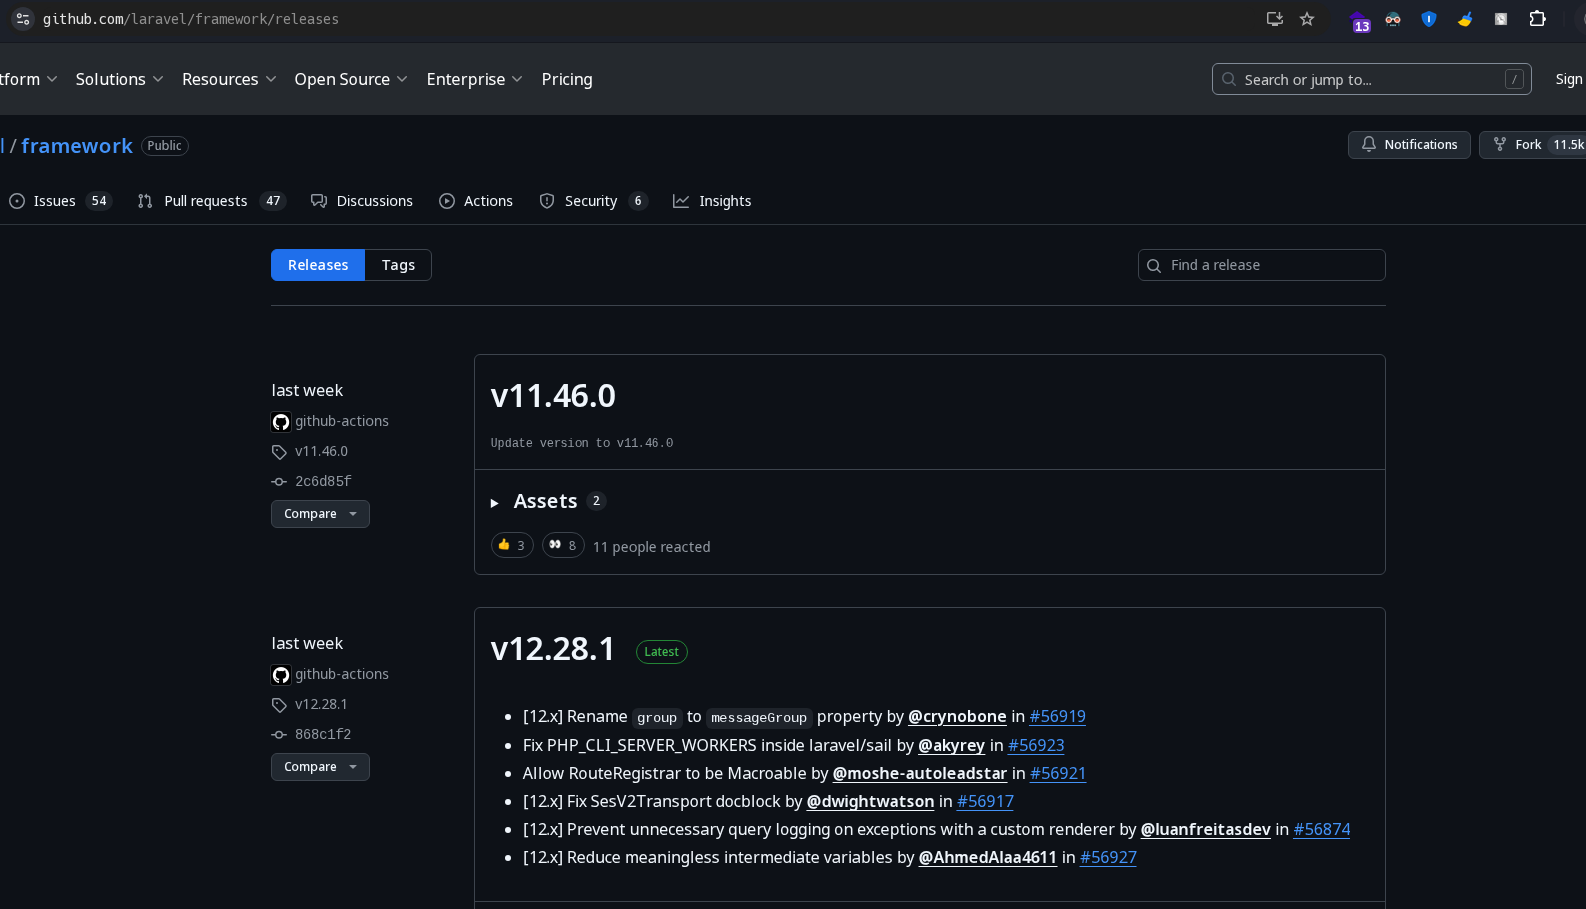
Task: Toggle the eyes reaction with 8
Action: (x=563, y=545)
